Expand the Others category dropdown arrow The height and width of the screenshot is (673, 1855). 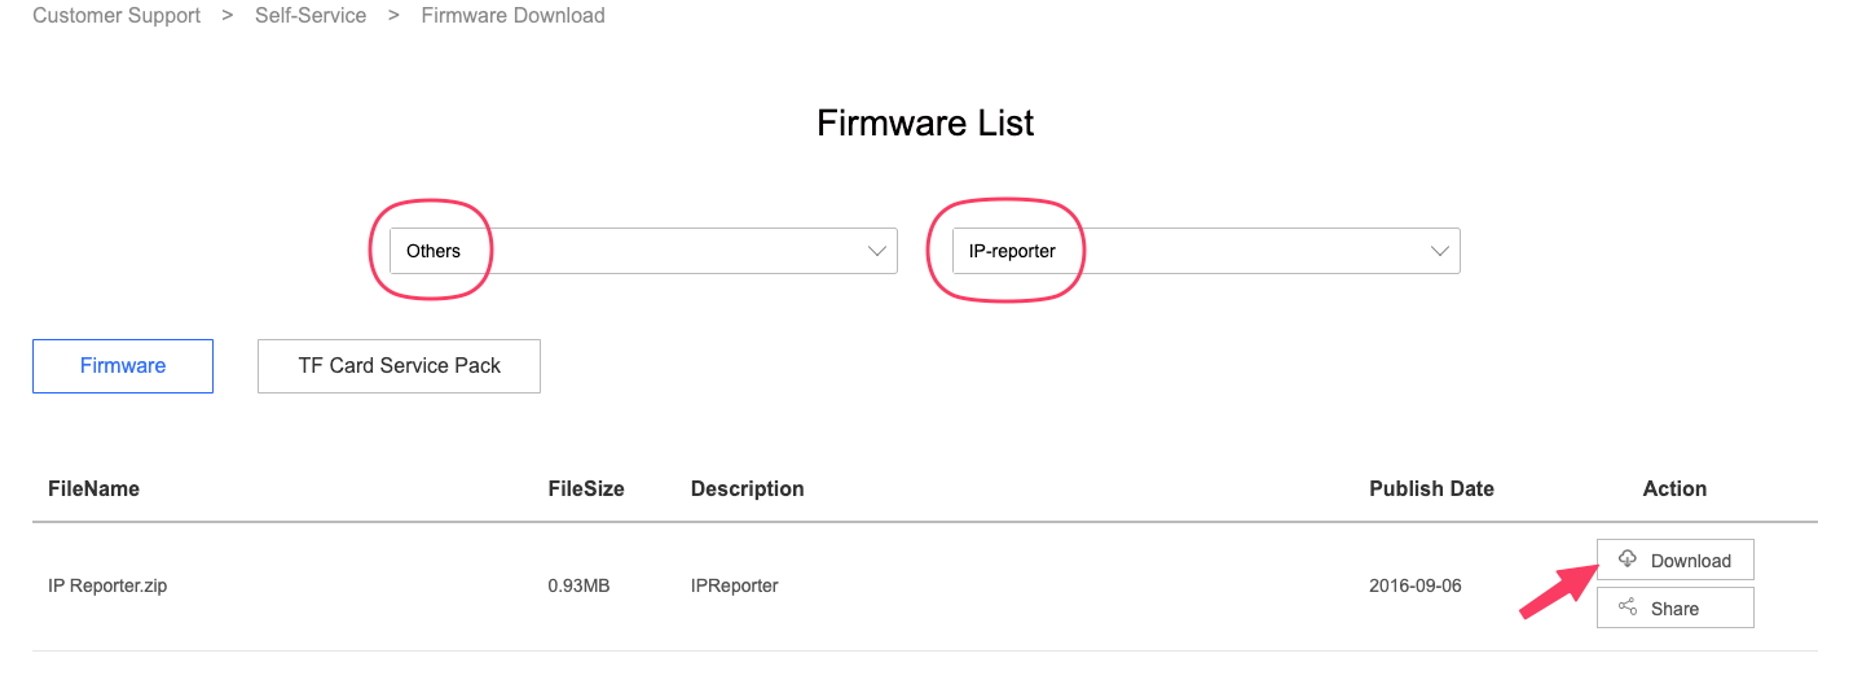pos(877,251)
